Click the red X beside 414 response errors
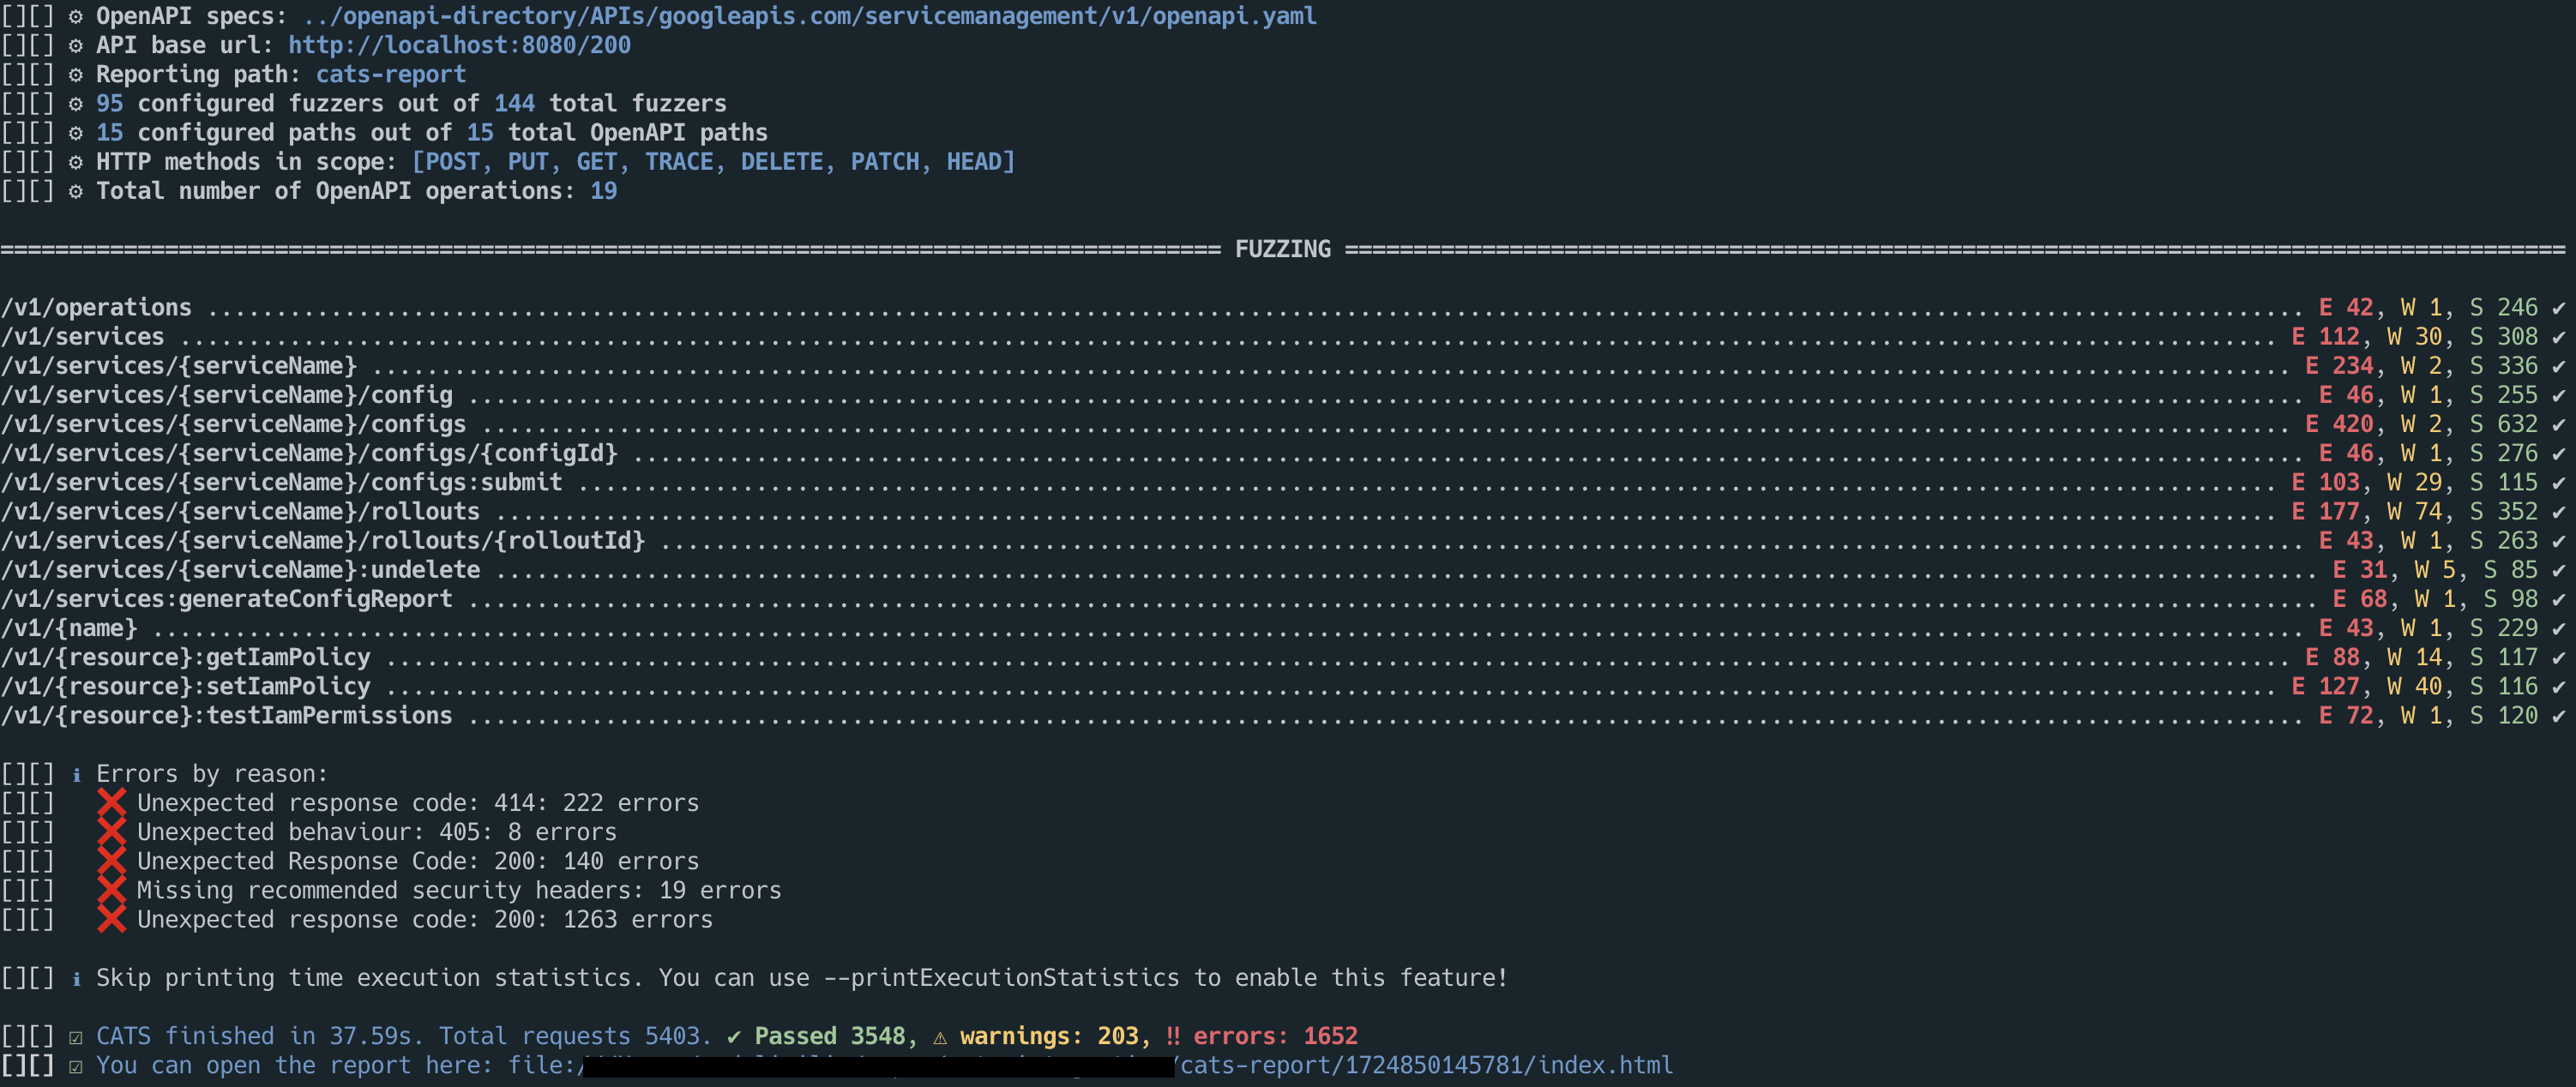The width and height of the screenshot is (2576, 1087). pos(111,803)
